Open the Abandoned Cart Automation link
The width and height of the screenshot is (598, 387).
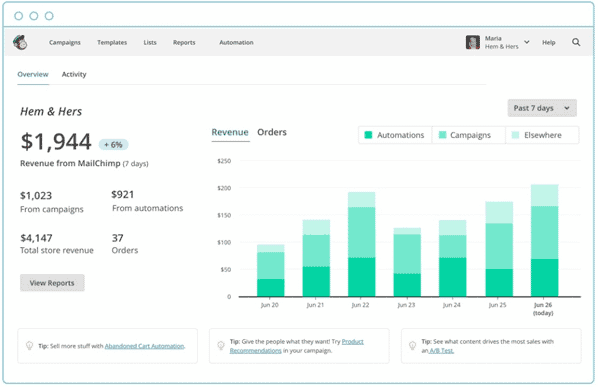145,346
